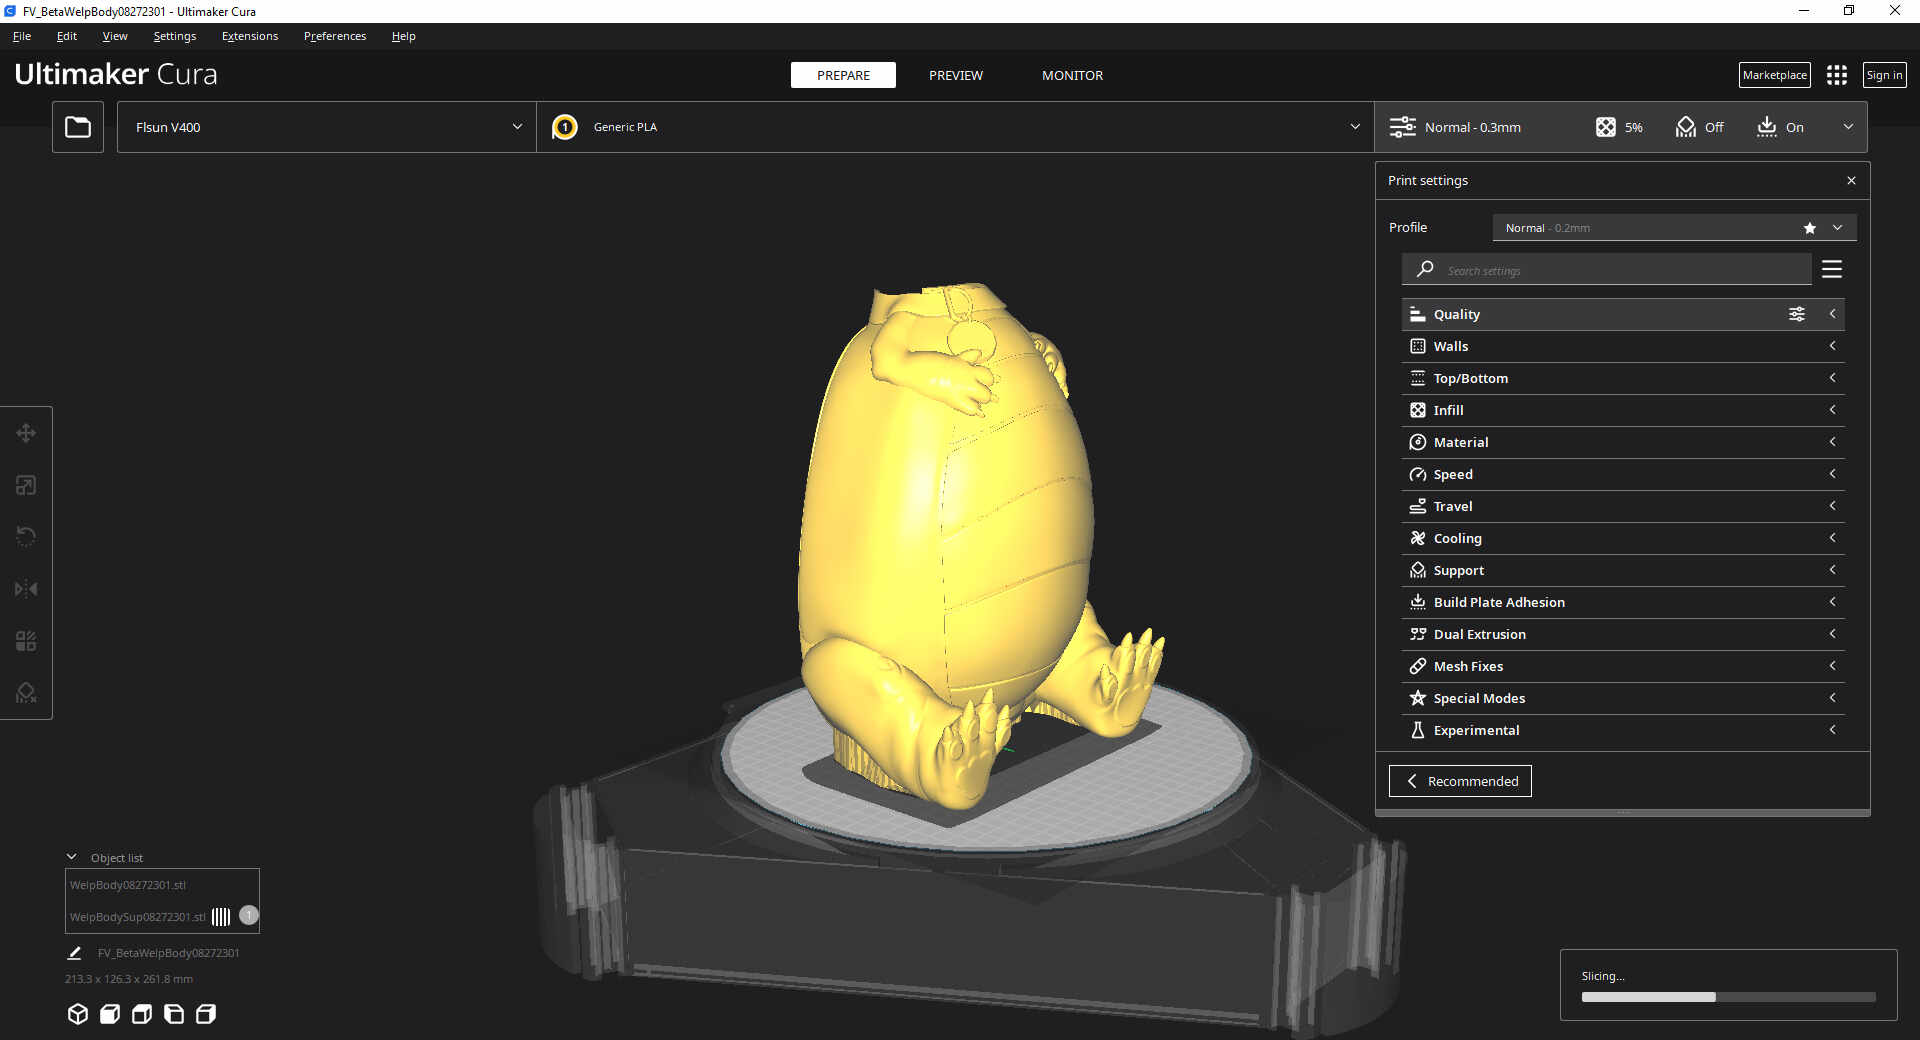The image size is (1920, 1040).
Task: Expand the Material settings category
Action: pyautogui.click(x=1622, y=442)
